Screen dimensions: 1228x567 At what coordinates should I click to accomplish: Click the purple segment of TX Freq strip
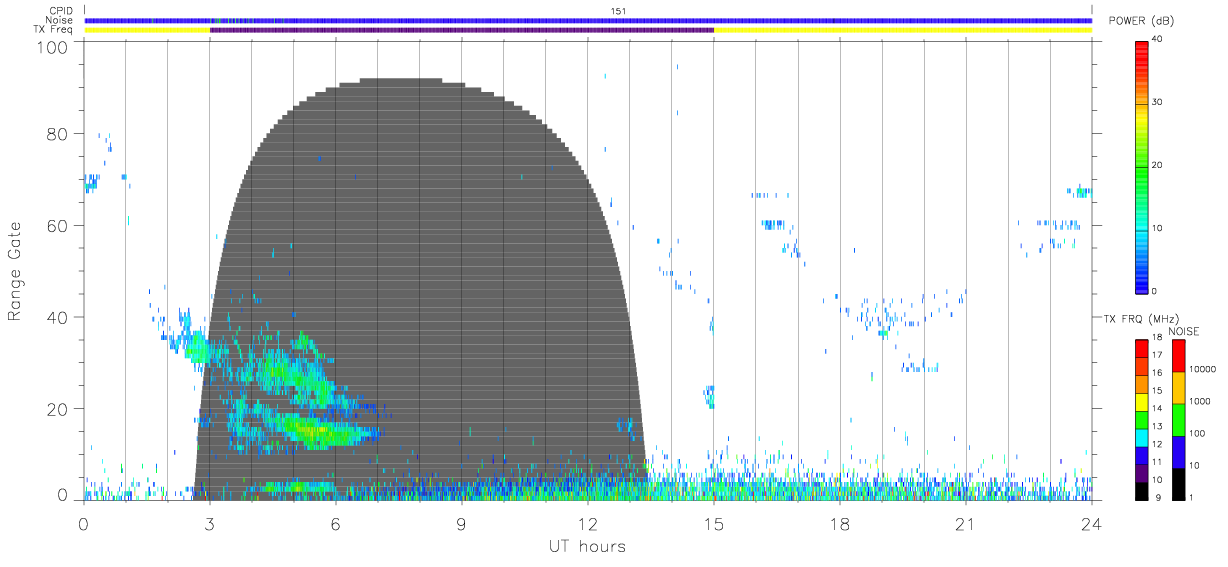(x=462, y=30)
